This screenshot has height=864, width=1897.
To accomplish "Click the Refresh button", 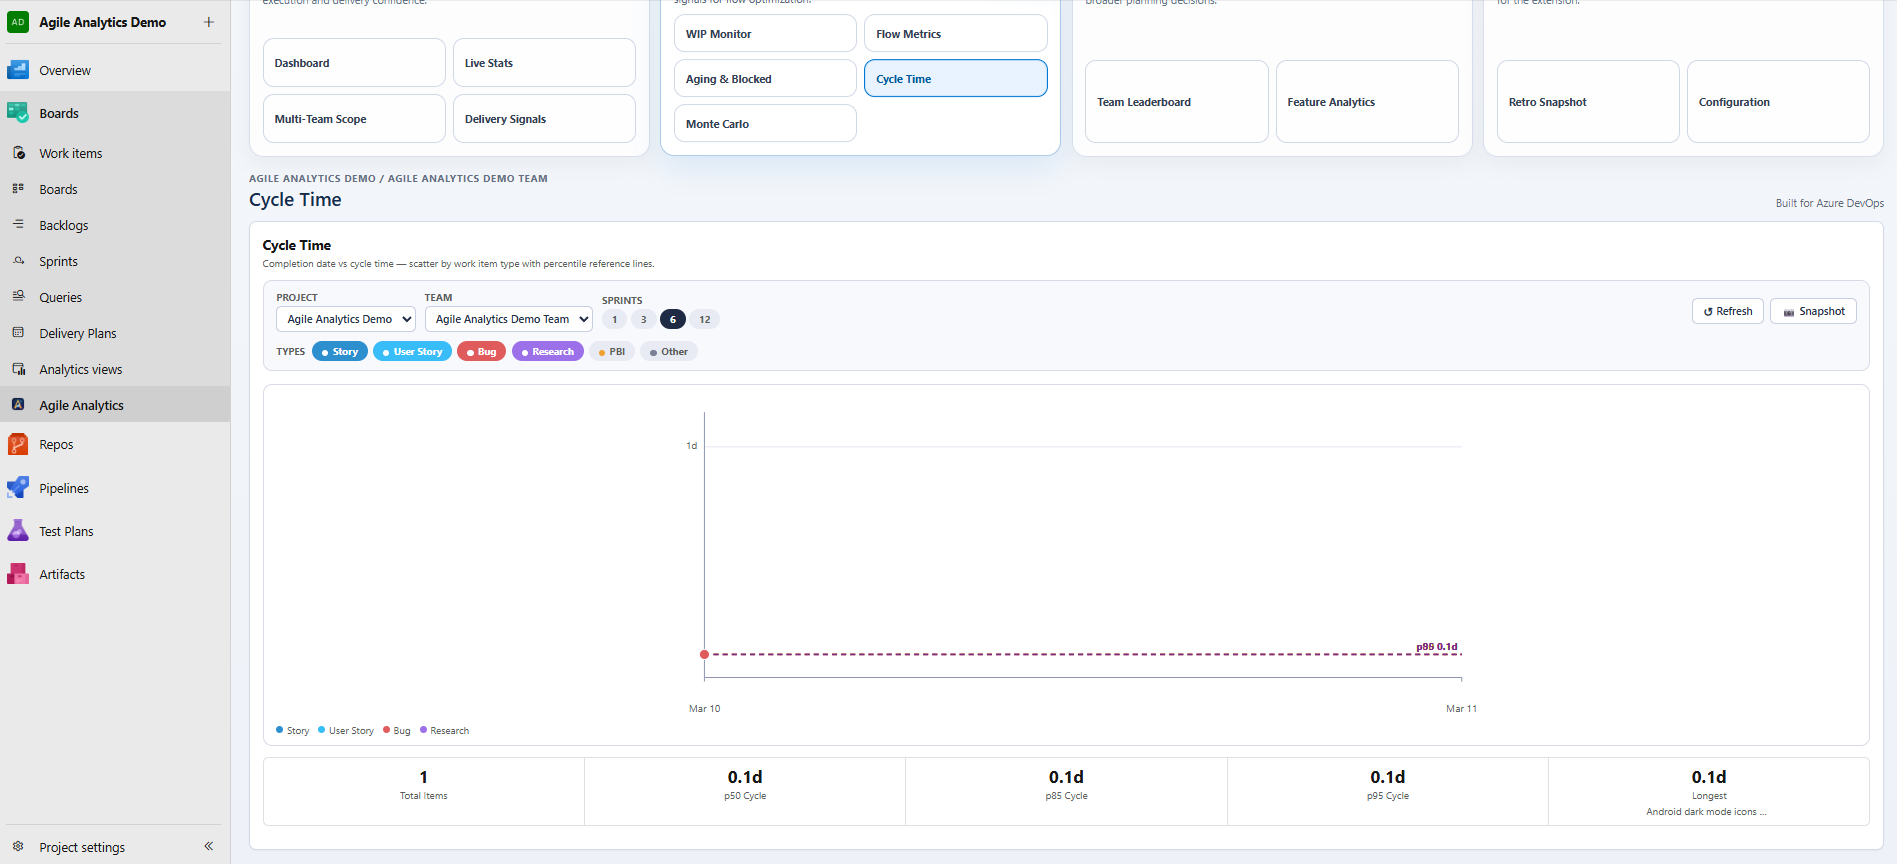I will [1728, 311].
